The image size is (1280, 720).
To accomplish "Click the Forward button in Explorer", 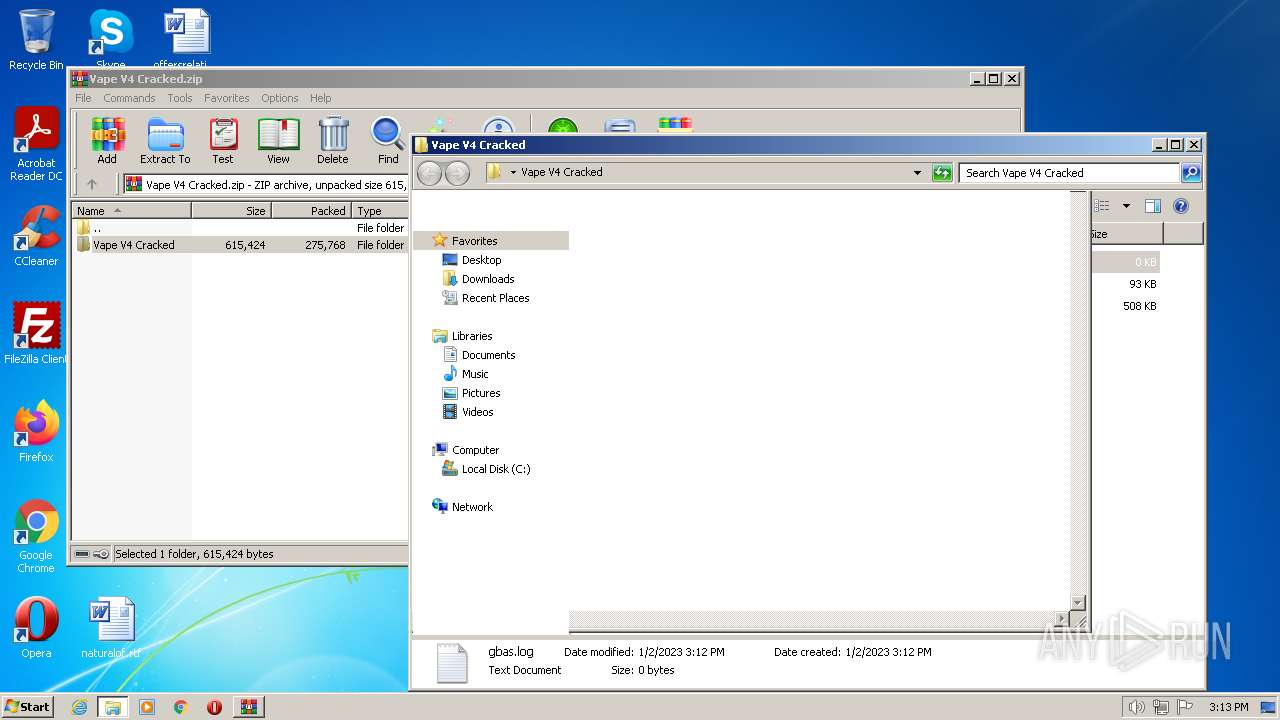I will [x=457, y=173].
